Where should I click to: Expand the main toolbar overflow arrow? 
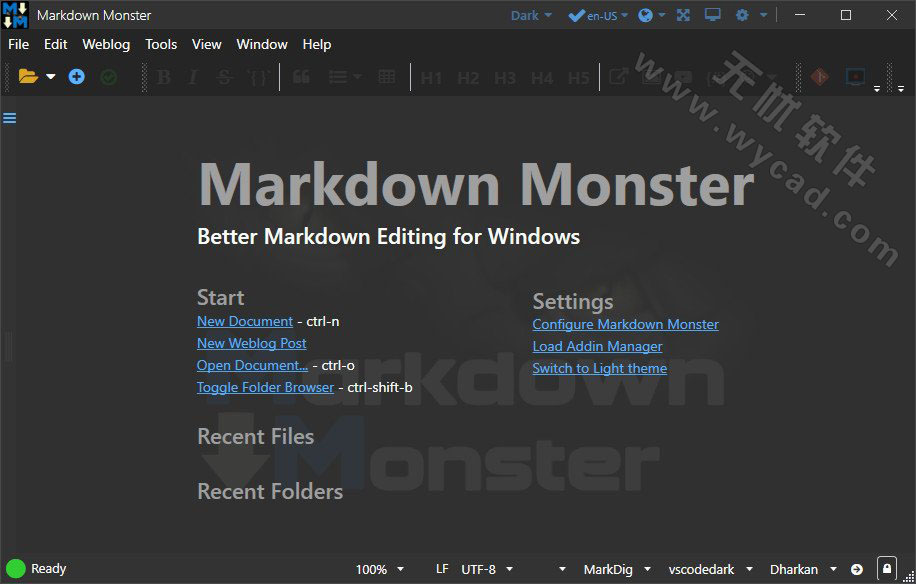tap(877, 89)
